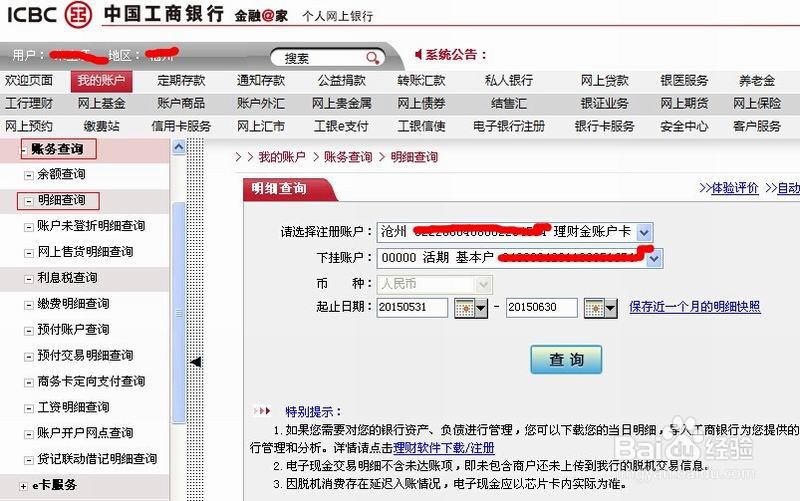The image size is (800, 501).
Task: Click the sidebar vertical scrollbar thumb
Action: (x=179, y=312)
